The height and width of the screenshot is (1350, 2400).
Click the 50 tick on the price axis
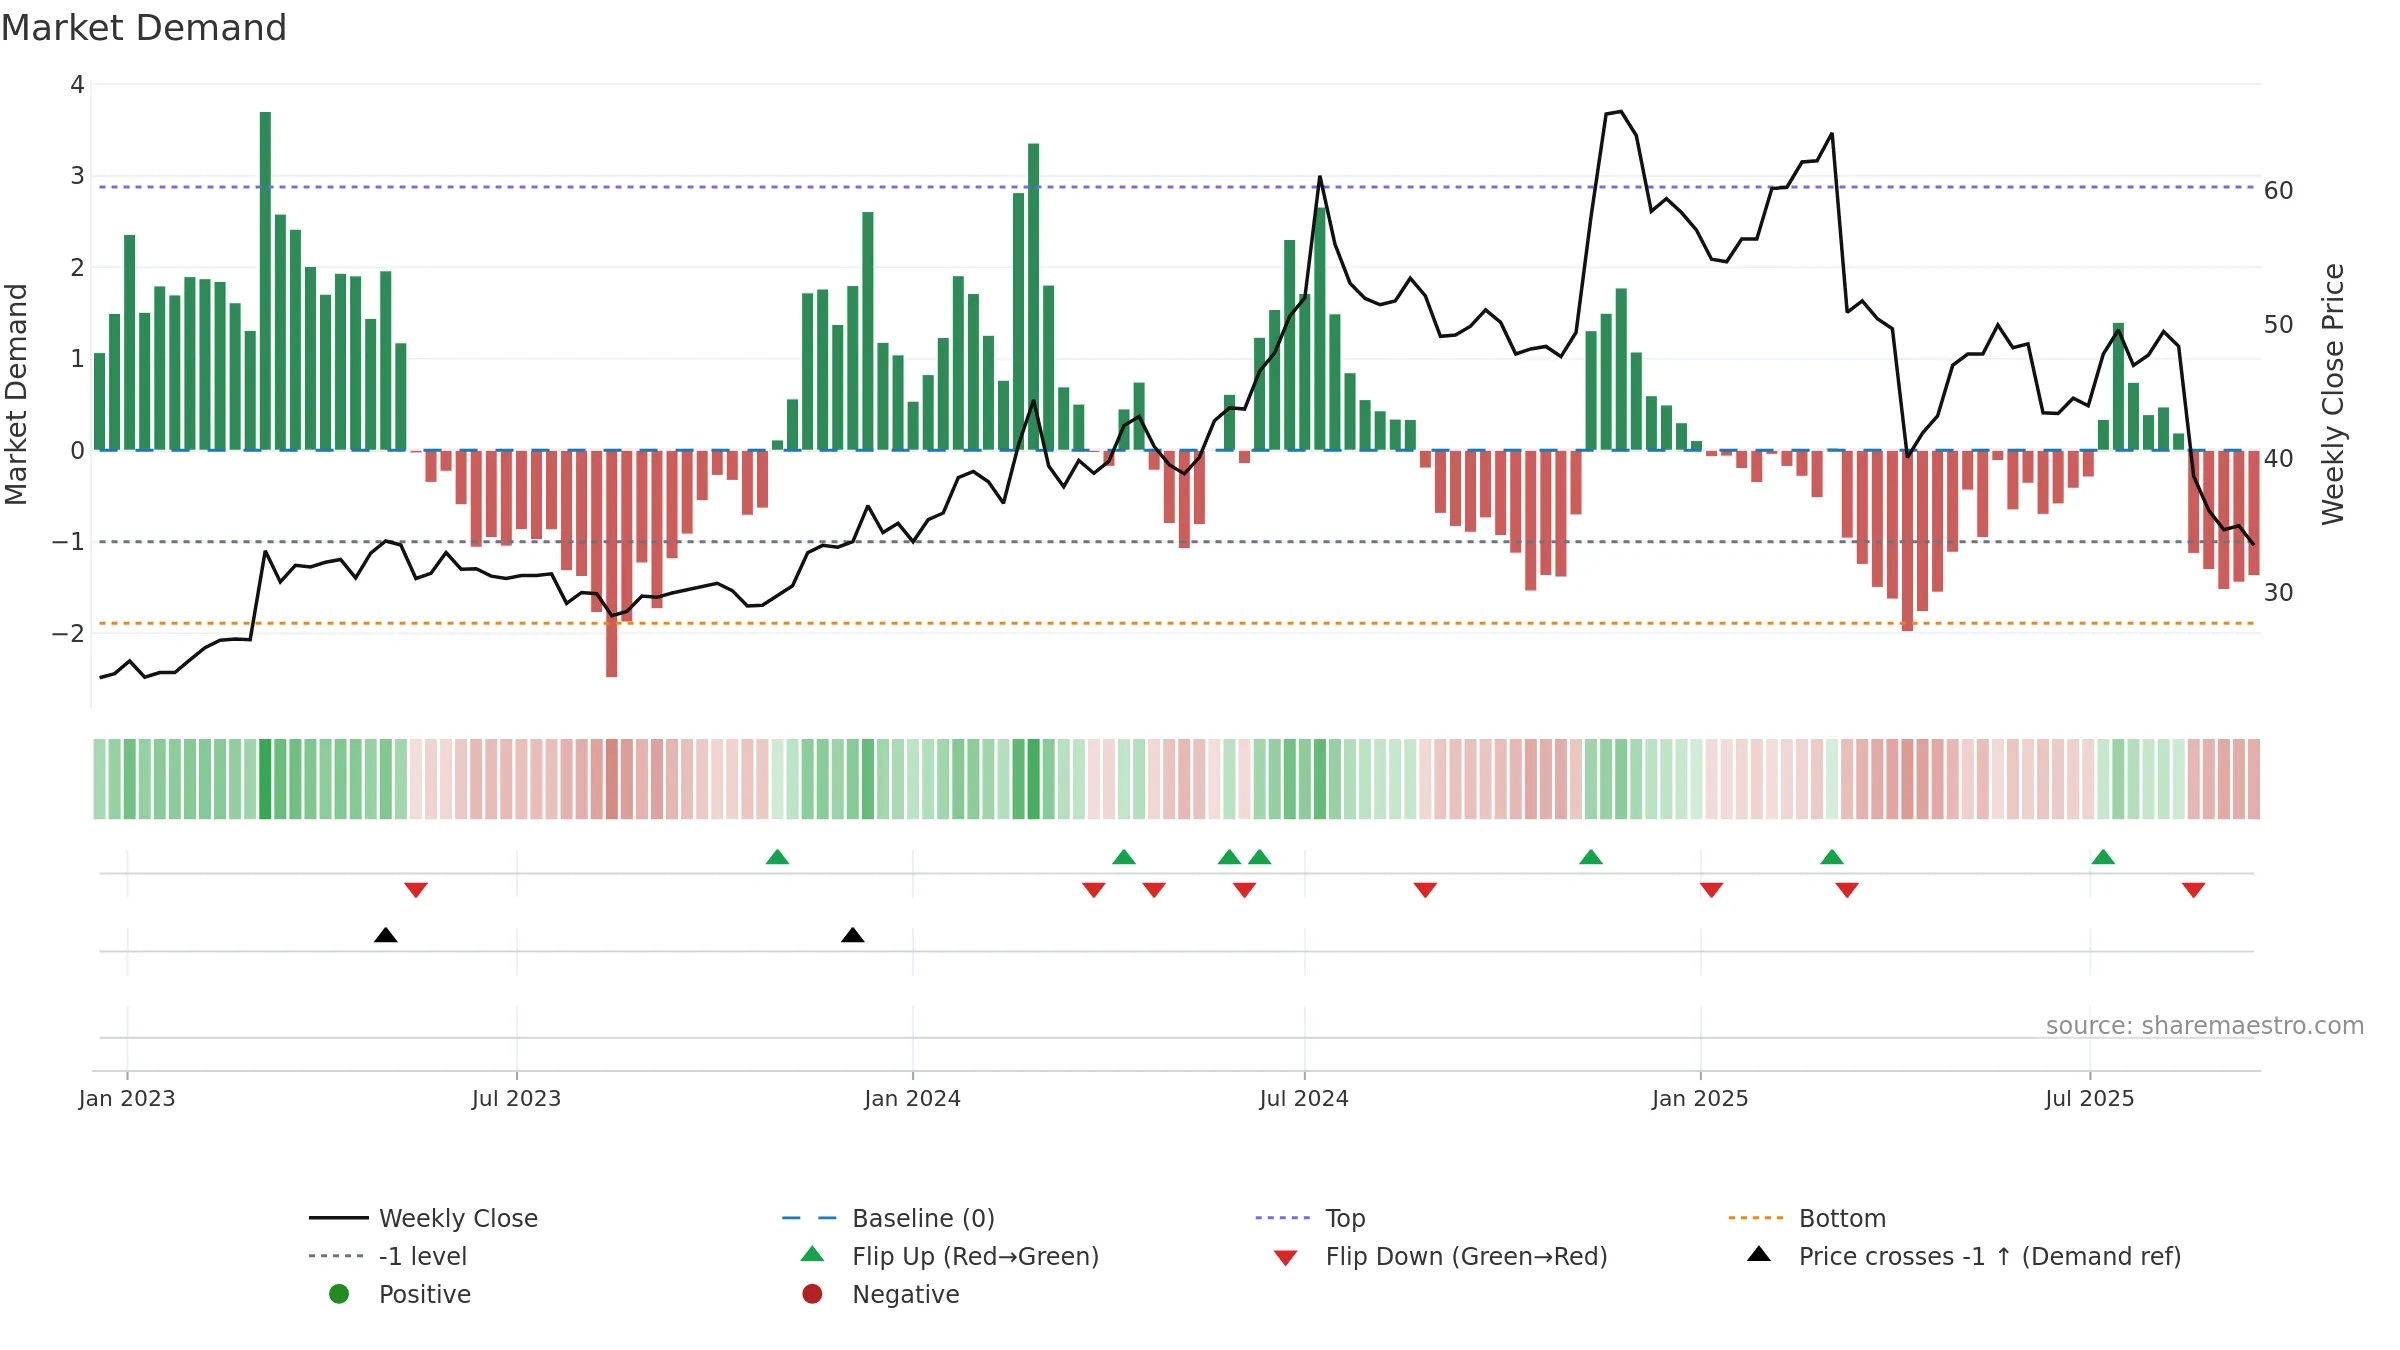coord(2279,325)
